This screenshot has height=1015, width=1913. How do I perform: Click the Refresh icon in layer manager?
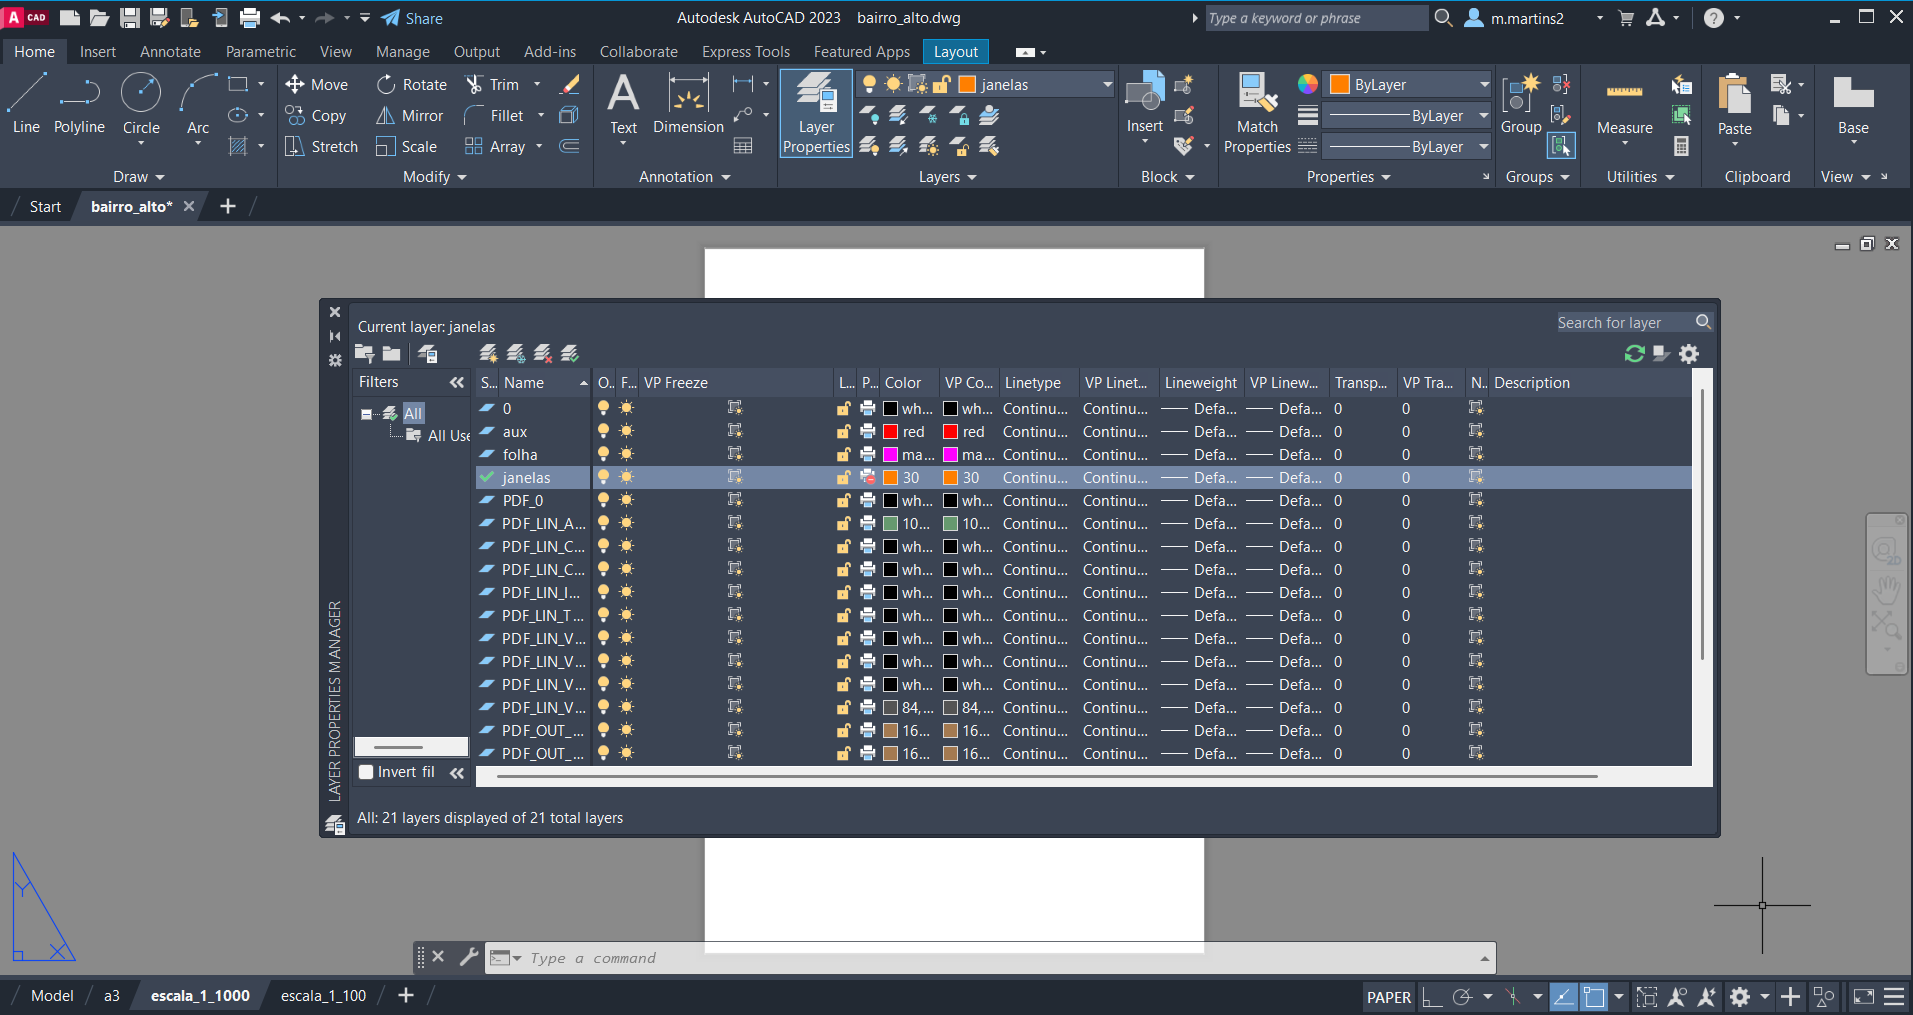pos(1635,354)
